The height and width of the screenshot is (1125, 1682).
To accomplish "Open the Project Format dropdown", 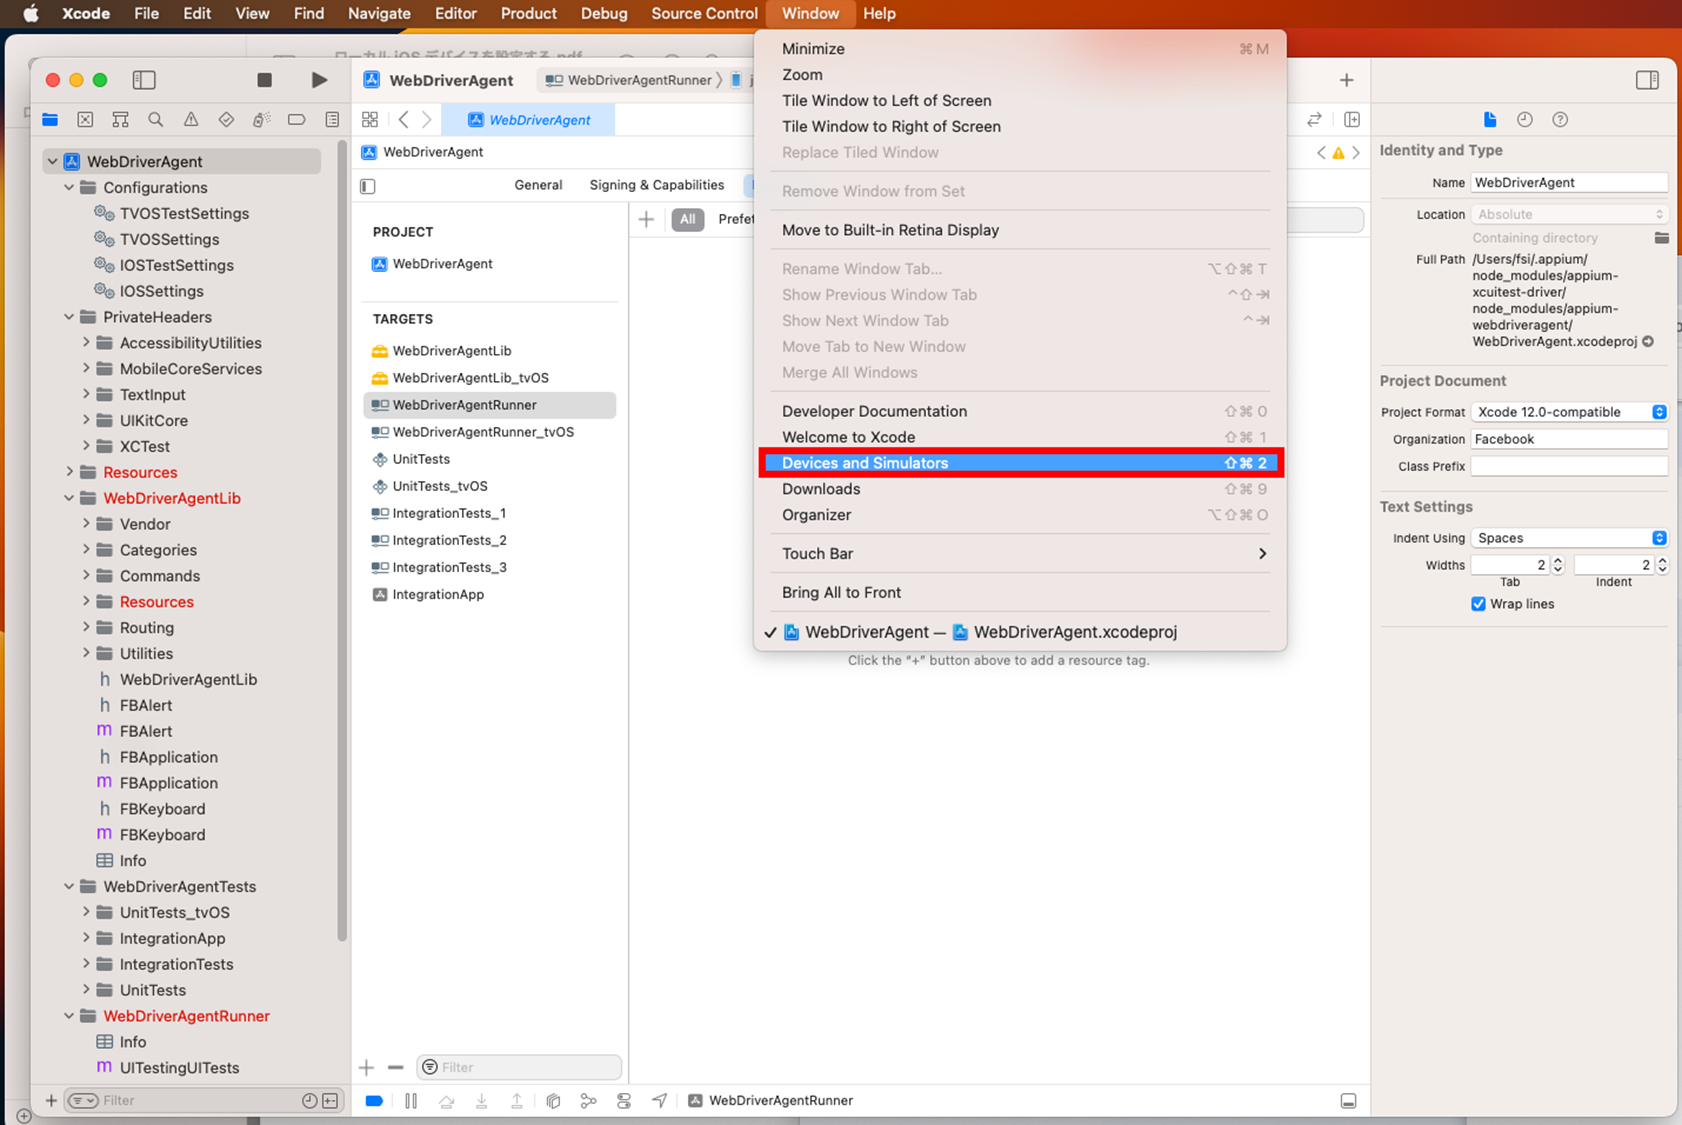I will (1569, 412).
